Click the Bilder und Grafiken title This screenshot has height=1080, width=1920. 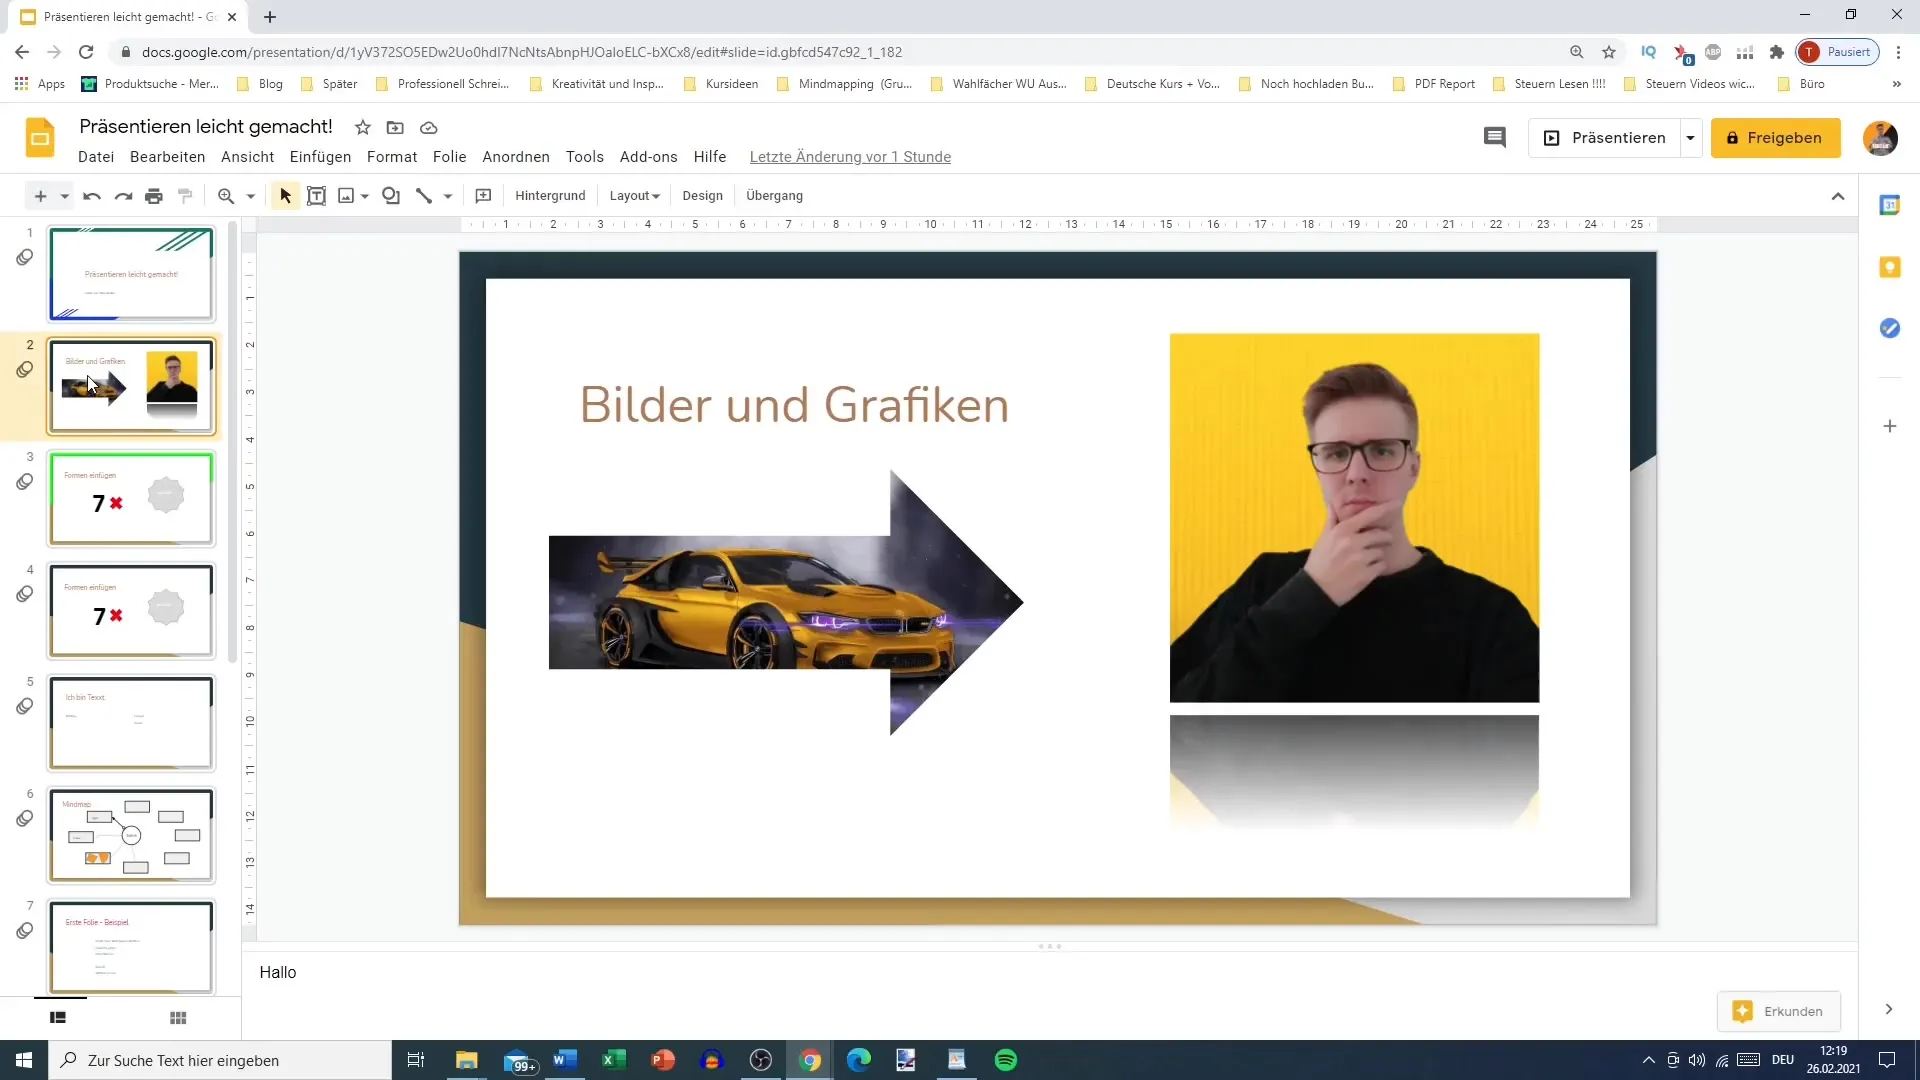(x=794, y=405)
